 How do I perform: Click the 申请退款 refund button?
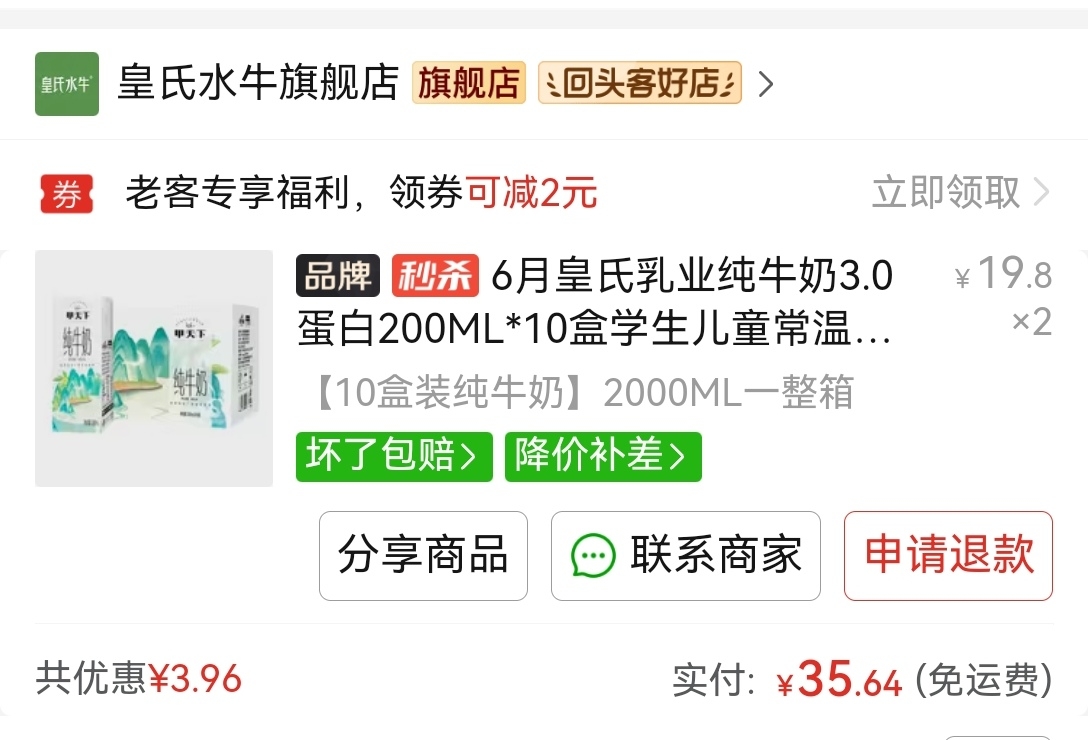click(949, 556)
